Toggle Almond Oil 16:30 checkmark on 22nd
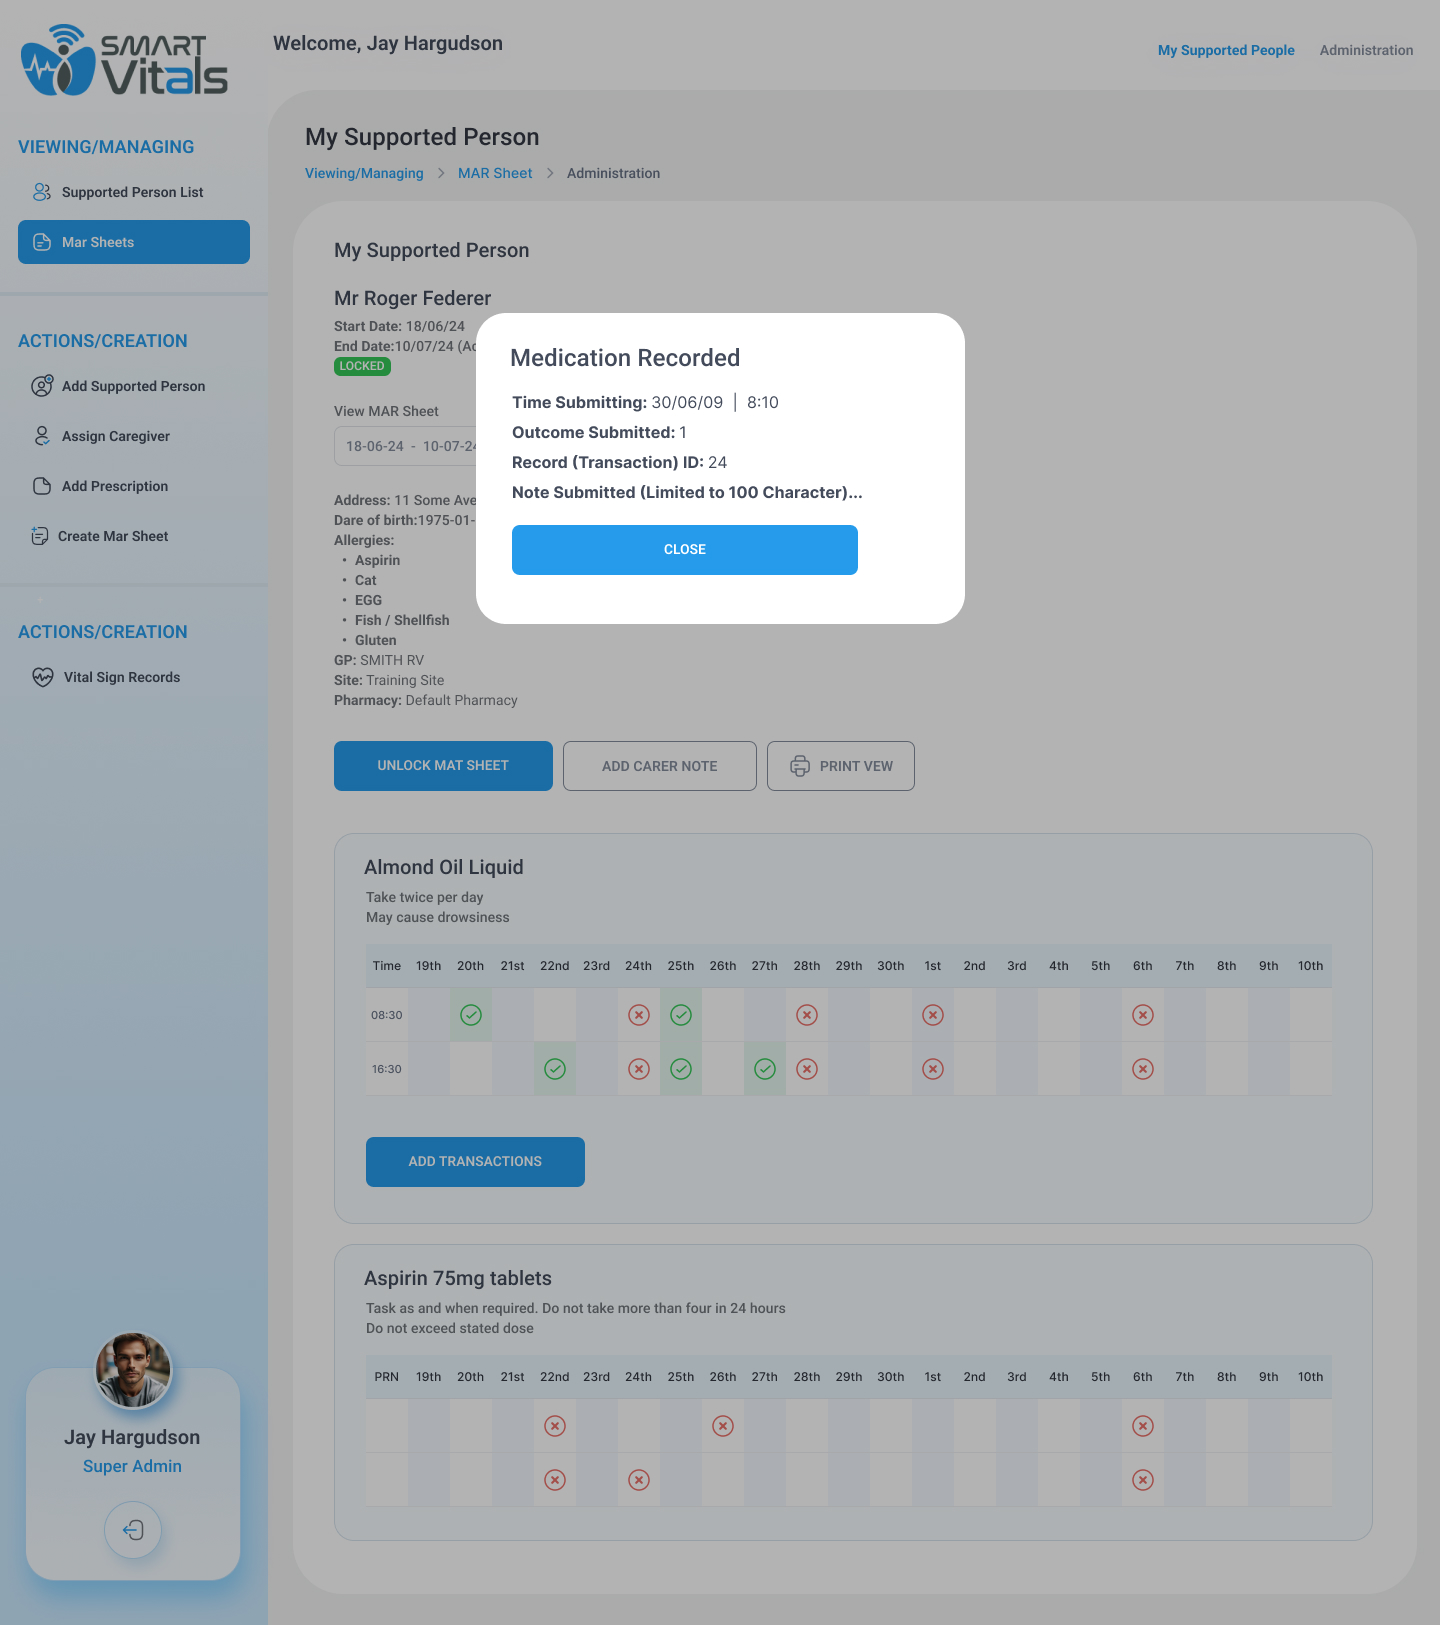Viewport: 1440px width, 1625px height. pos(555,1069)
